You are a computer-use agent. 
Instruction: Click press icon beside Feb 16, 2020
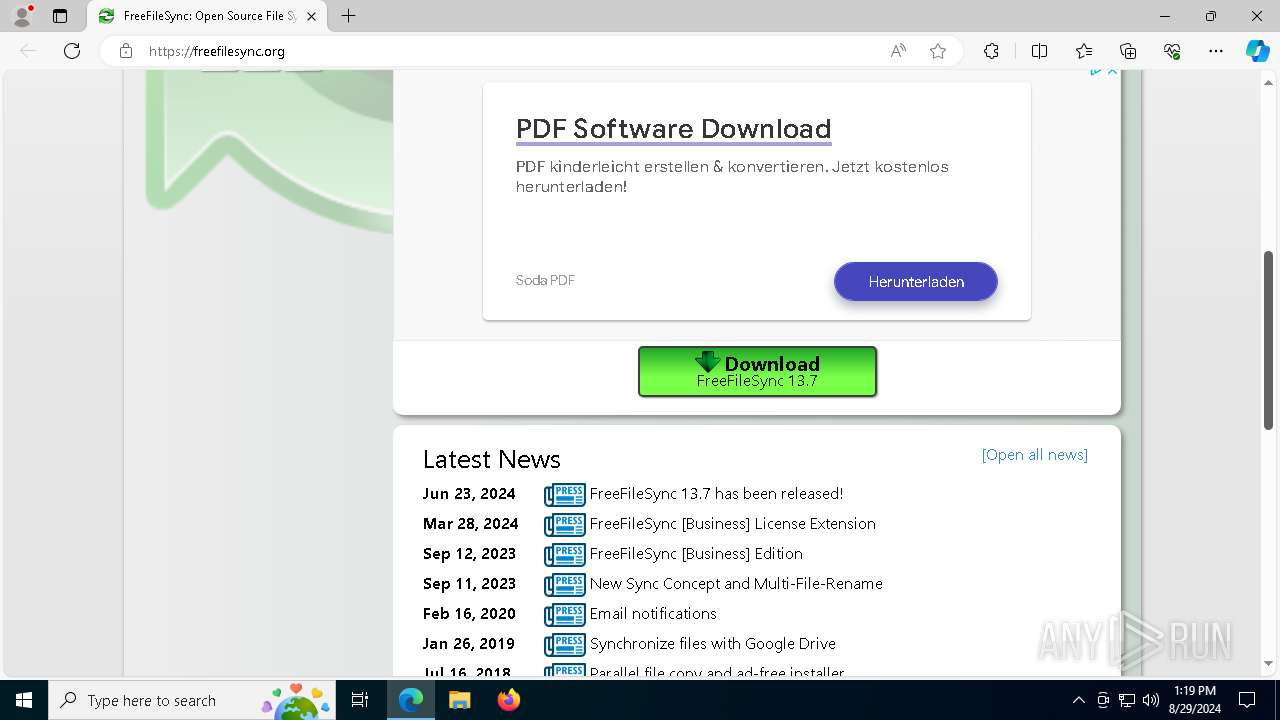click(565, 615)
